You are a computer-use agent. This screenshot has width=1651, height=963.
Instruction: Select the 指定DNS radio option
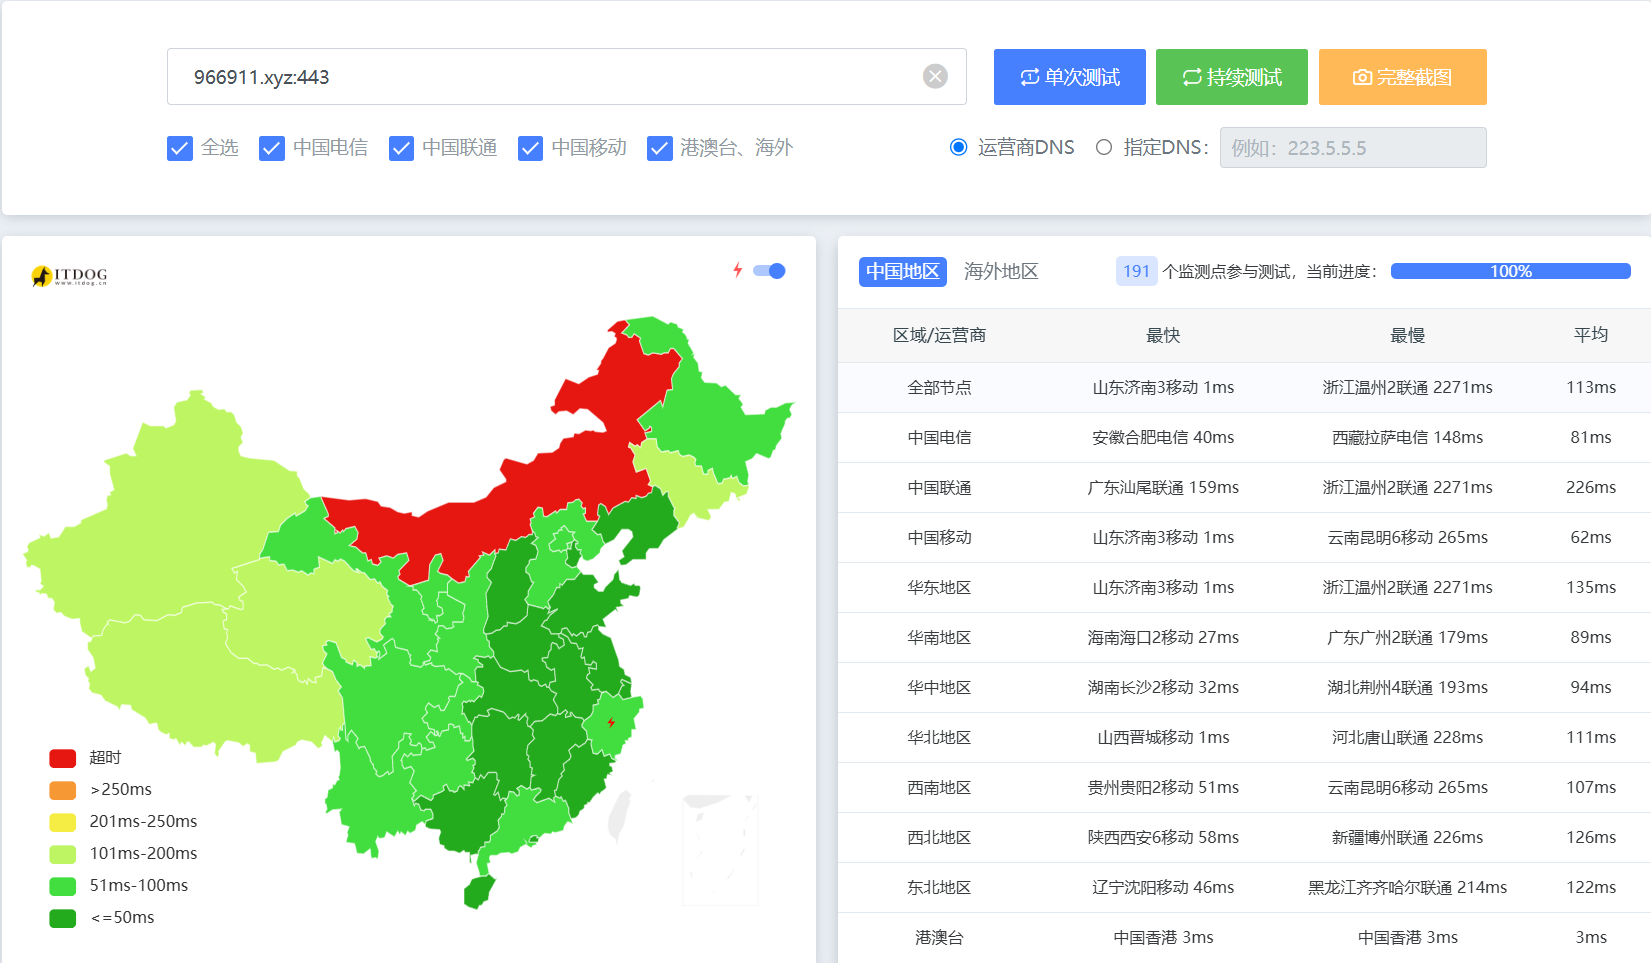[1104, 147]
